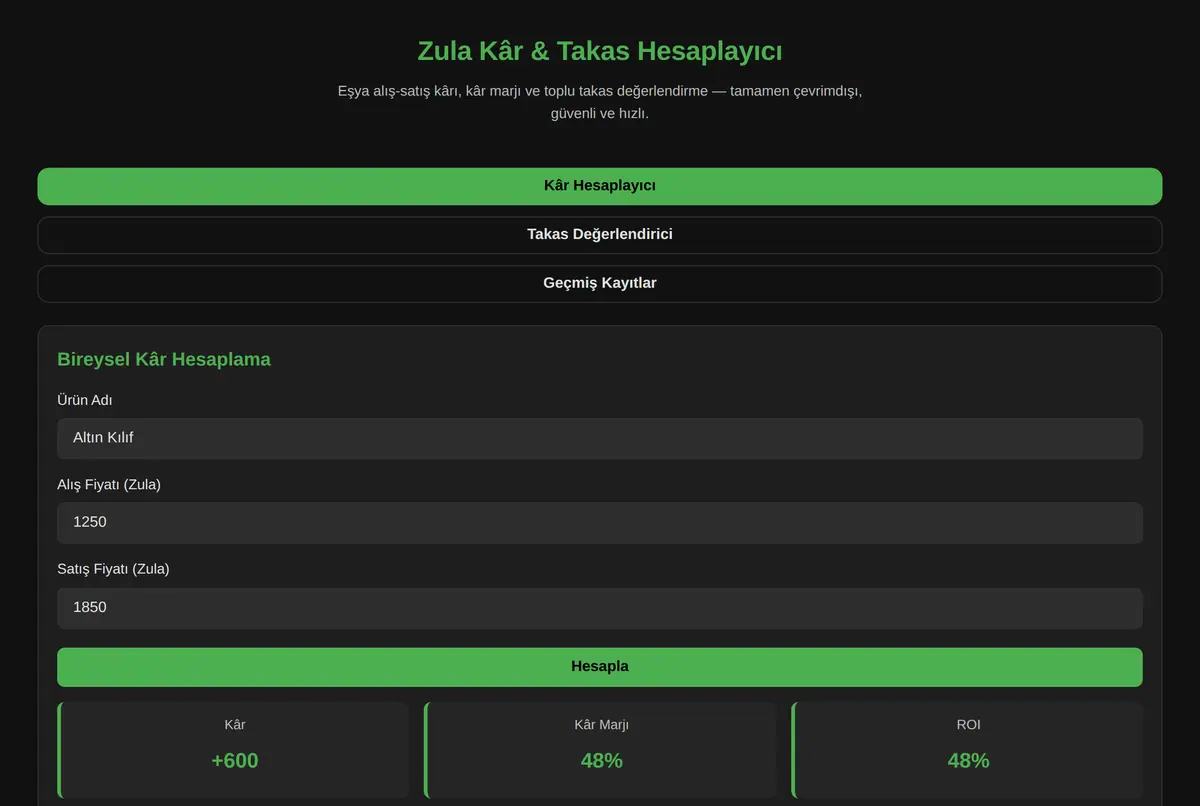Click the ROI label text
Screen dimensions: 1200x806
click(968, 725)
